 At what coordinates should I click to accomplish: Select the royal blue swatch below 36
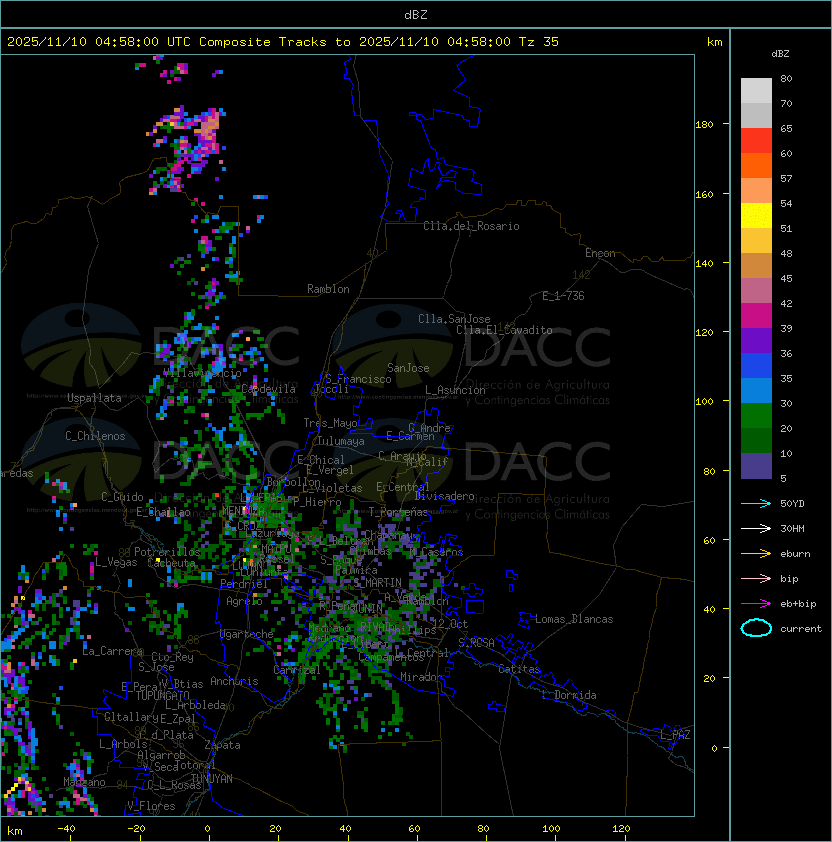point(756,365)
